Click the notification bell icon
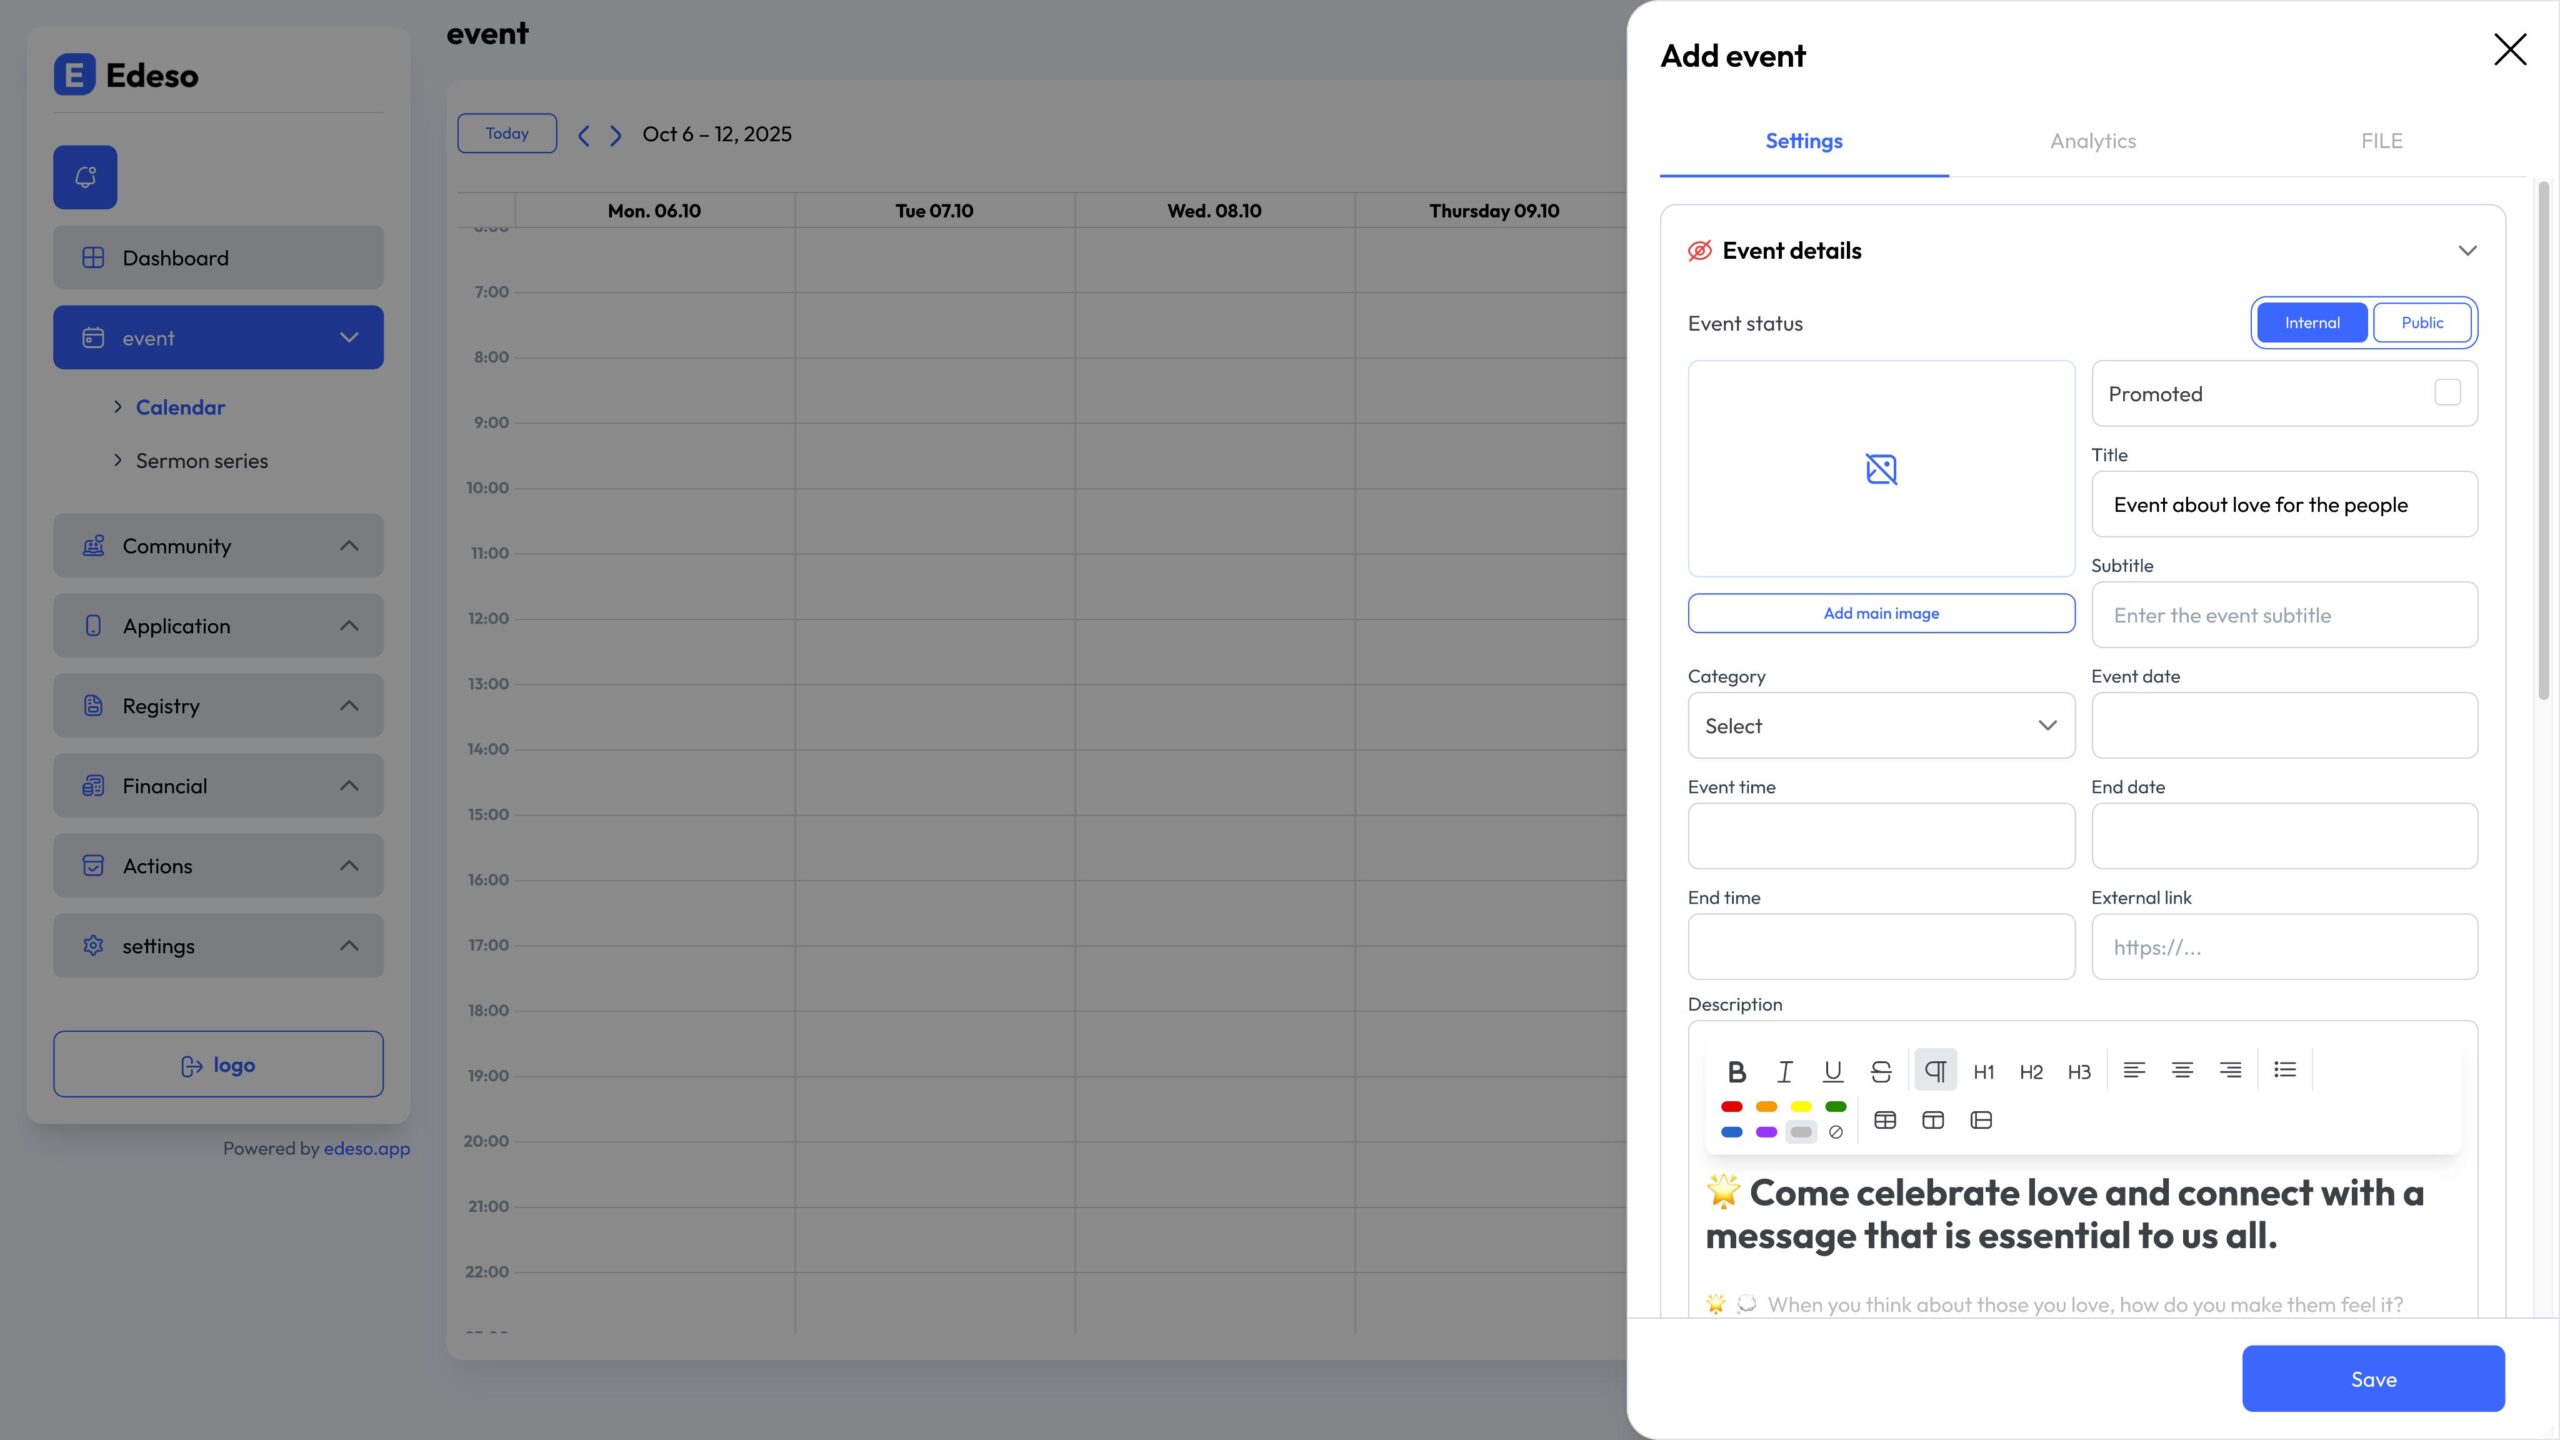 pyautogui.click(x=85, y=177)
